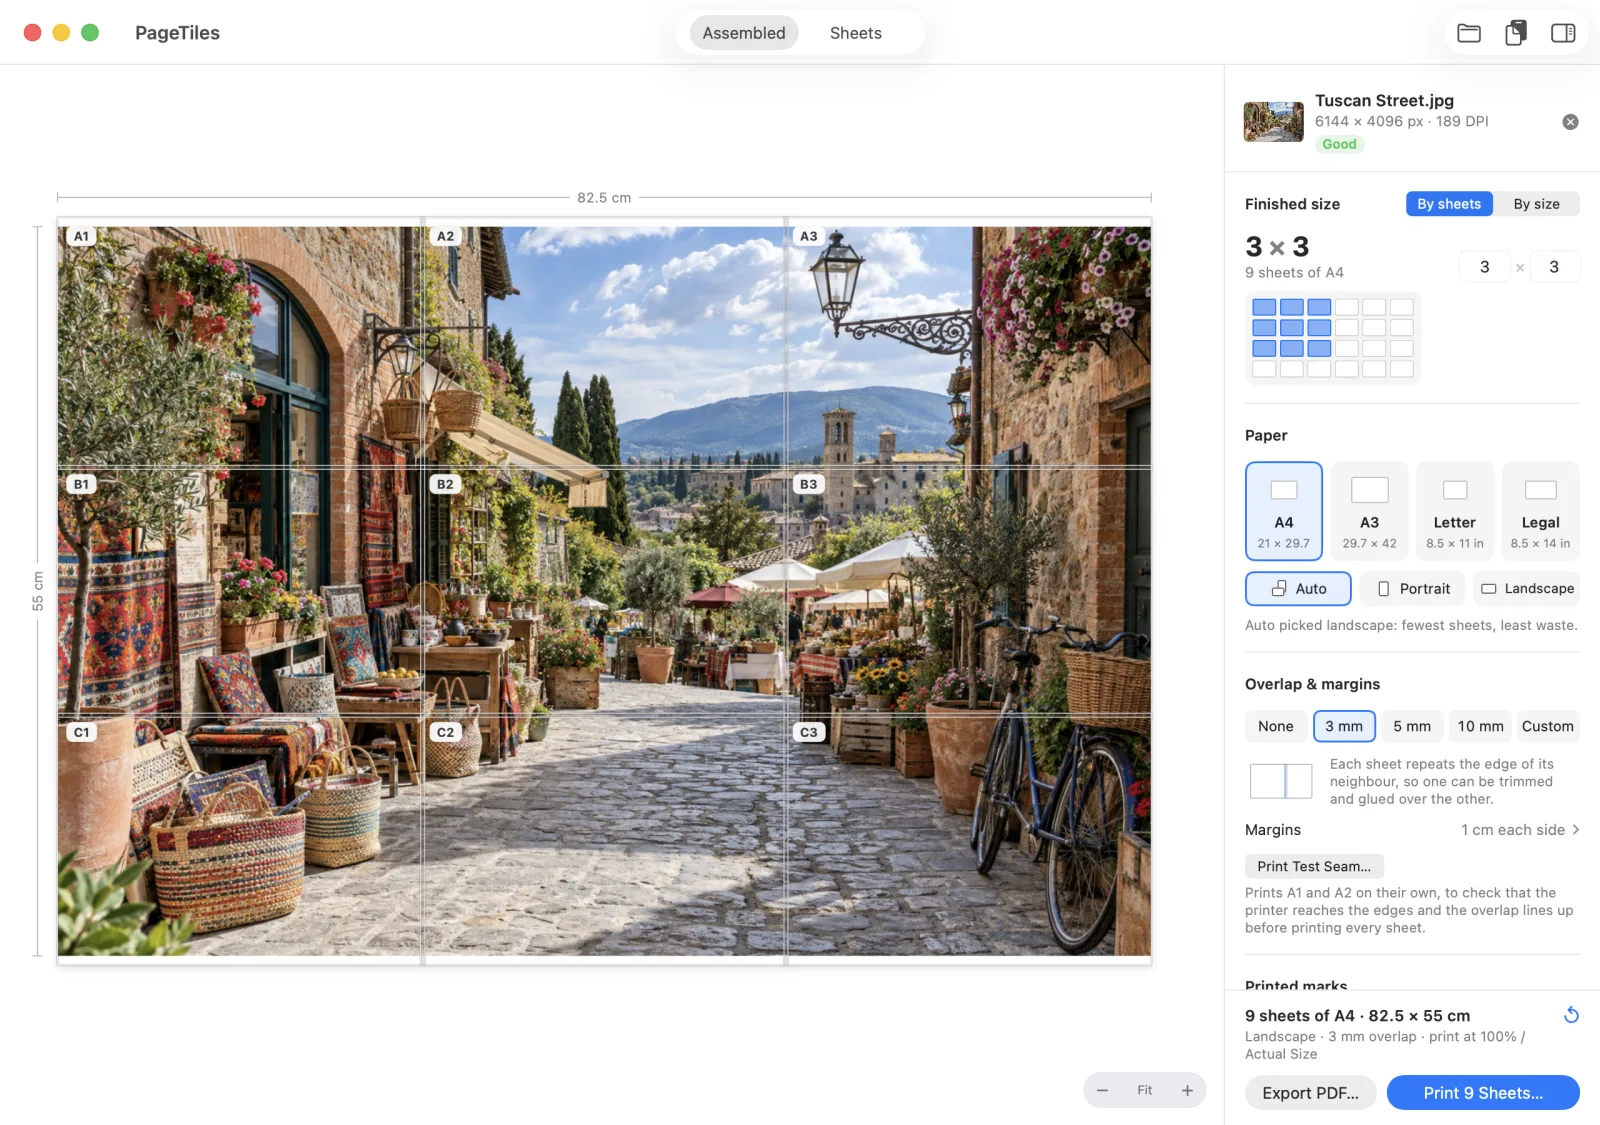The width and height of the screenshot is (1600, 1125).
Task: Click the copy pages toolbar icon
Action: coord(1516,33)
